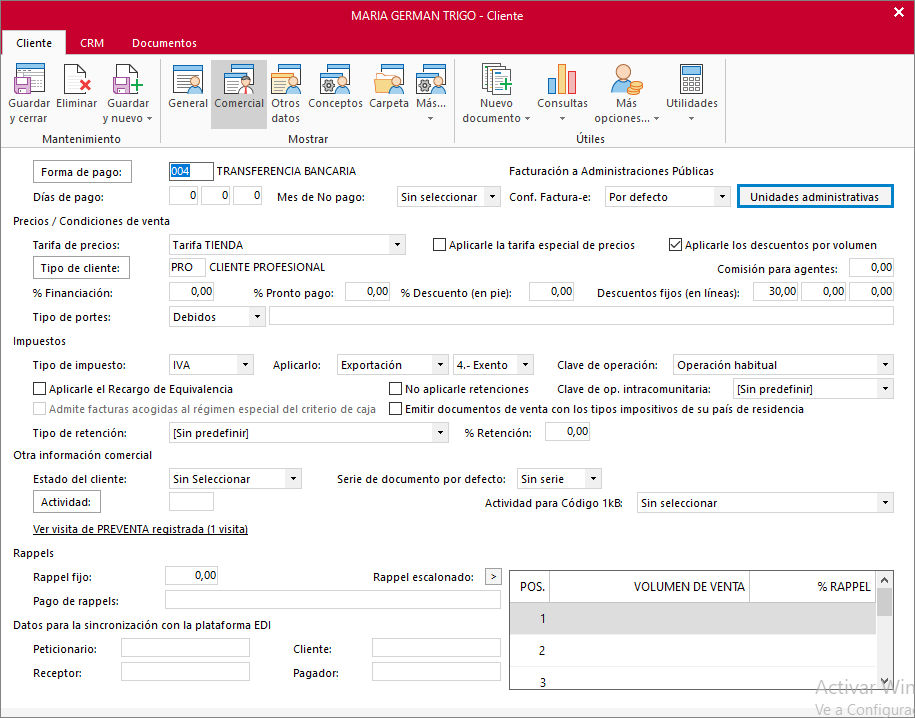The width and height of the screenshot is (915, 718).
Task: Switch to the Documentos tab
Action: (x=164, y=43)
